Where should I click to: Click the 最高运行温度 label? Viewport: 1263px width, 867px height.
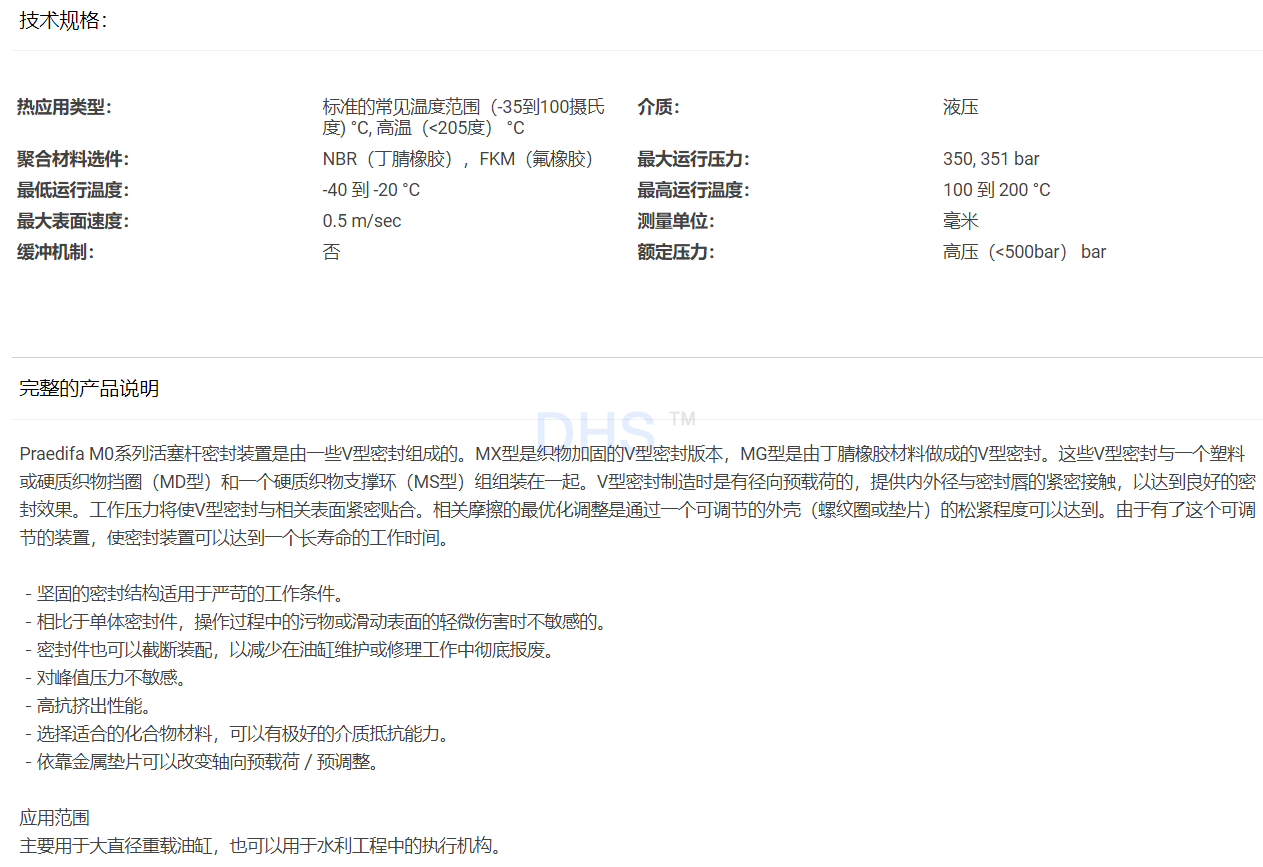pos(693,190)
